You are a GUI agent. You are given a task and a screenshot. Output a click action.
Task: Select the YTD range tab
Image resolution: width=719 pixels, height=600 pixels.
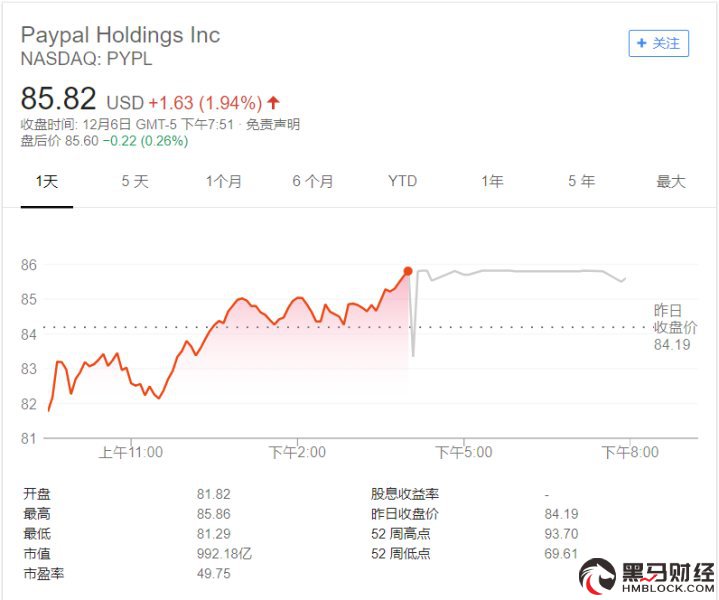click(x=402, y=181)
